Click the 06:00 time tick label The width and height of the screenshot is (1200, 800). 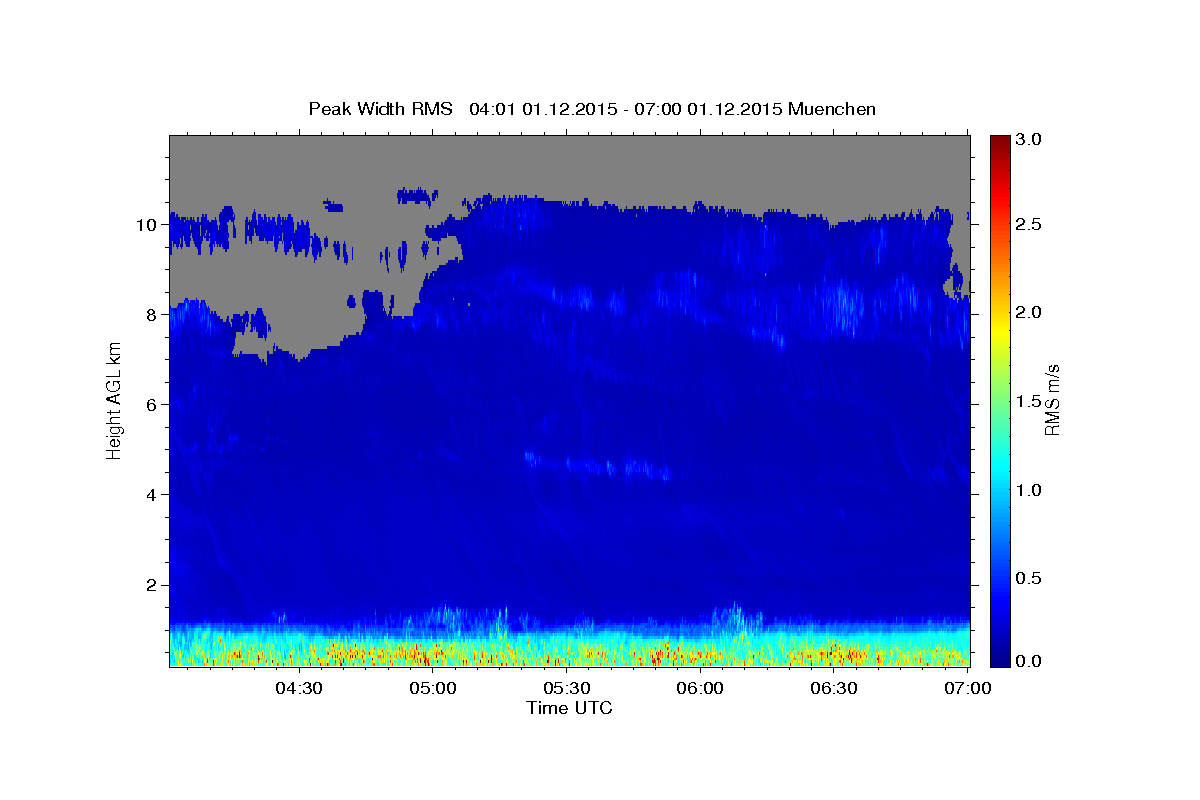point(700,689)
